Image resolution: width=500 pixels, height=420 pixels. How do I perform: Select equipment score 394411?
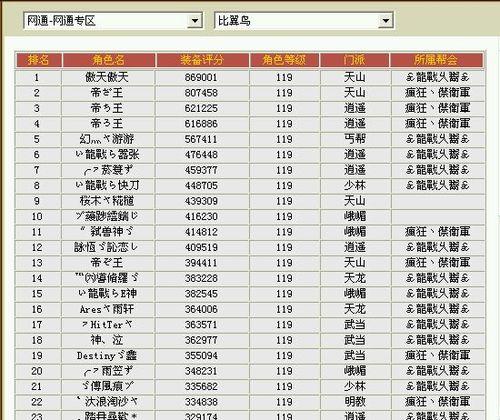tap(201, 263)
